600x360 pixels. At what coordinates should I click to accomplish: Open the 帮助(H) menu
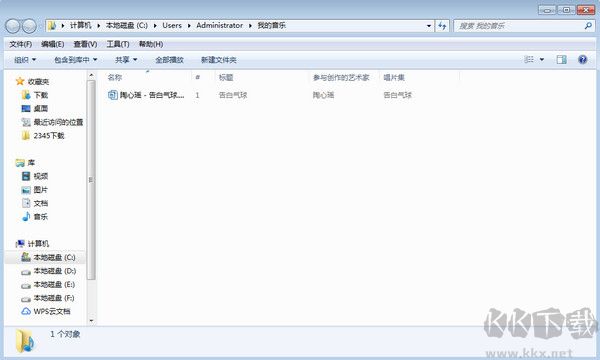151,44
